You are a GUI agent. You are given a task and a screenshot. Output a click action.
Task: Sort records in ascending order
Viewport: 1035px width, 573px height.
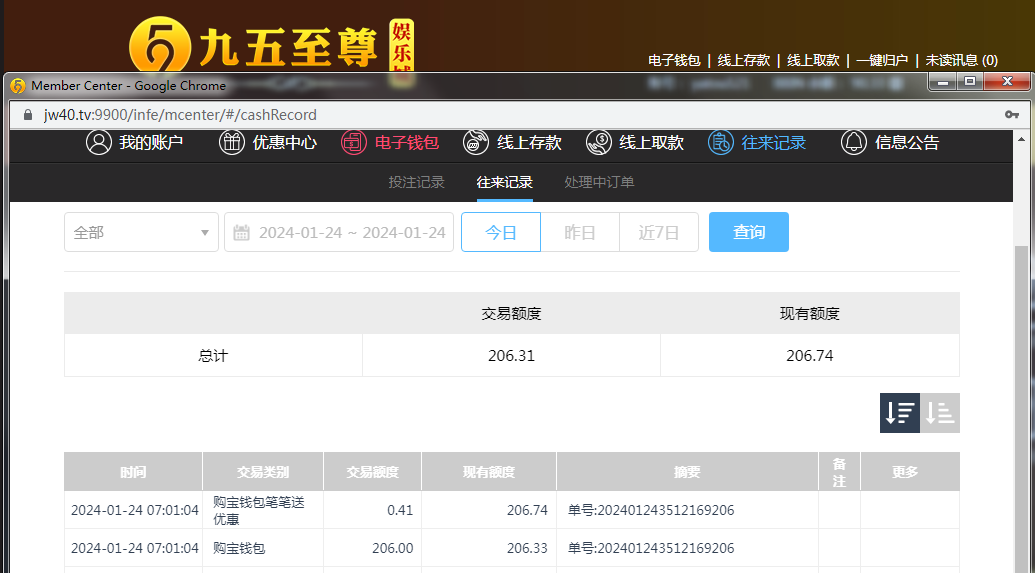(940, 413)
